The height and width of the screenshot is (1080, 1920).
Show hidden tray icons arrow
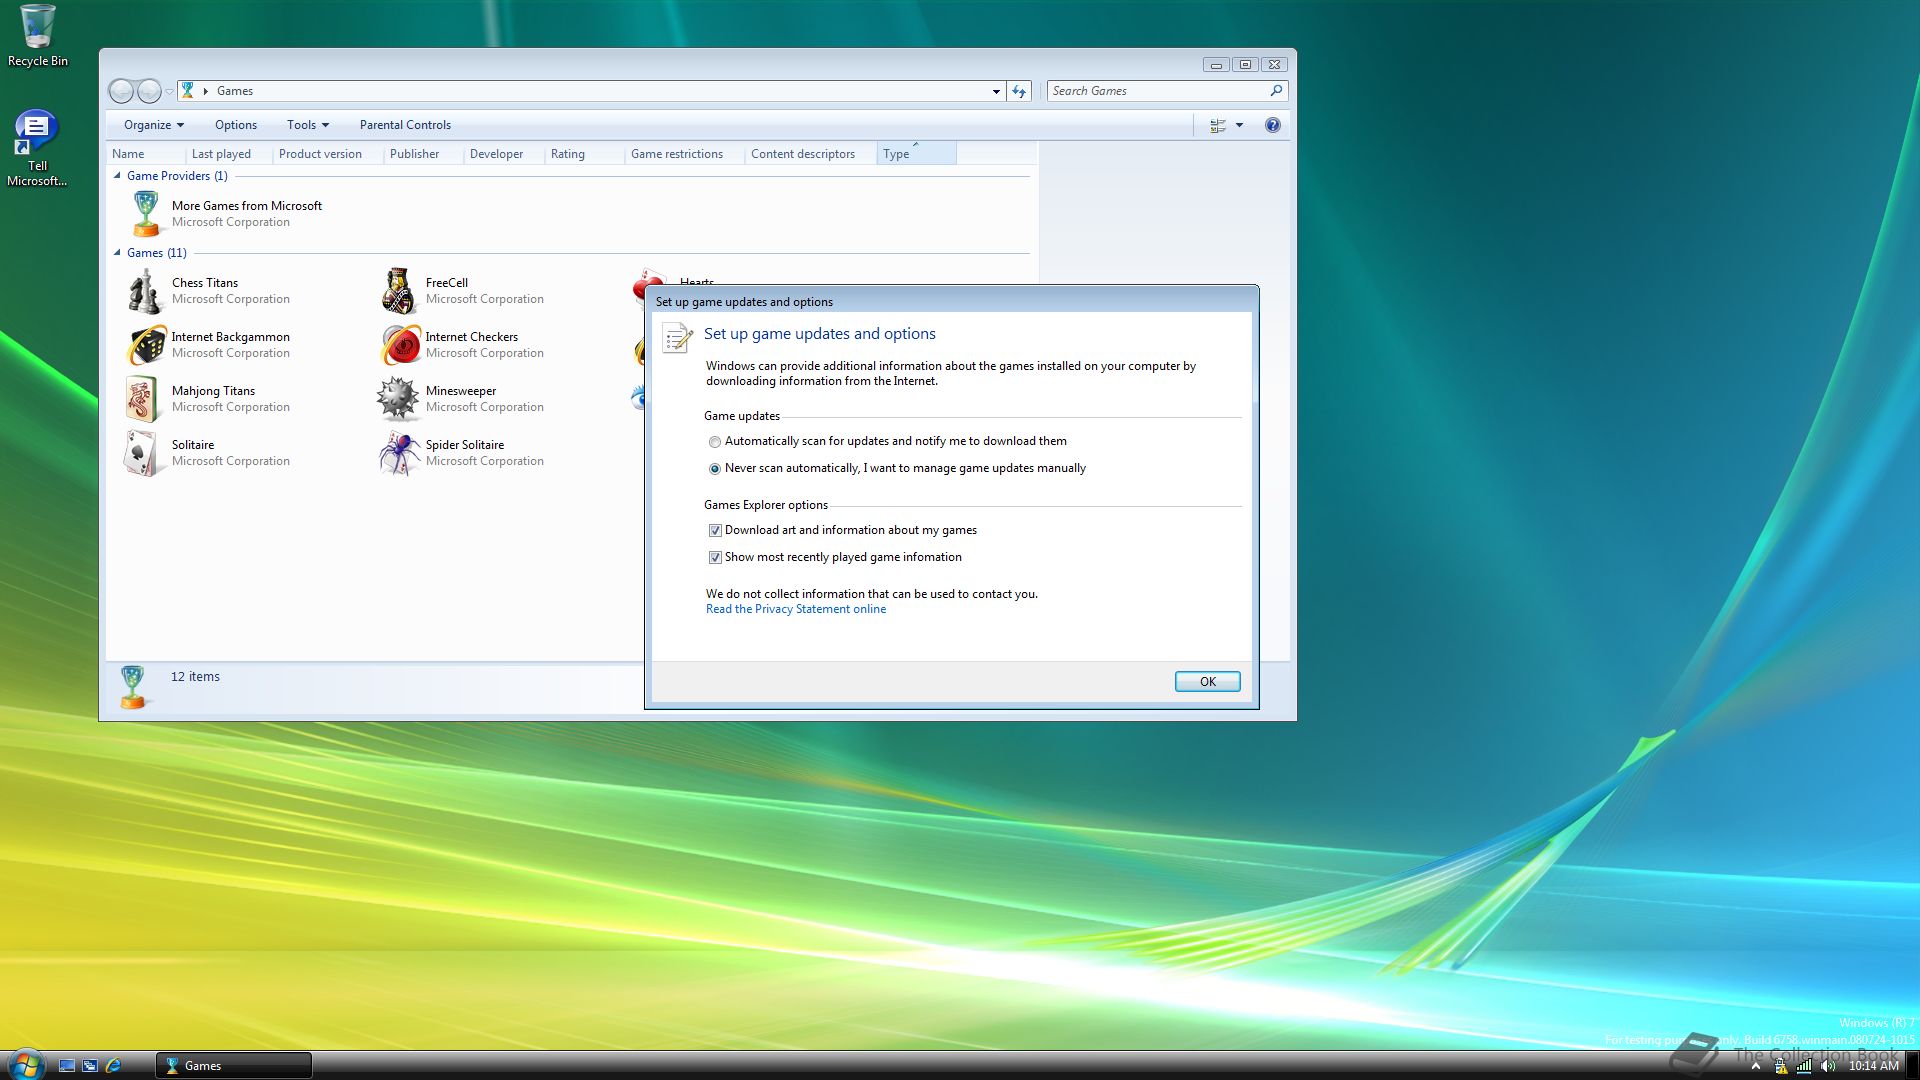pos(1755,1066)
